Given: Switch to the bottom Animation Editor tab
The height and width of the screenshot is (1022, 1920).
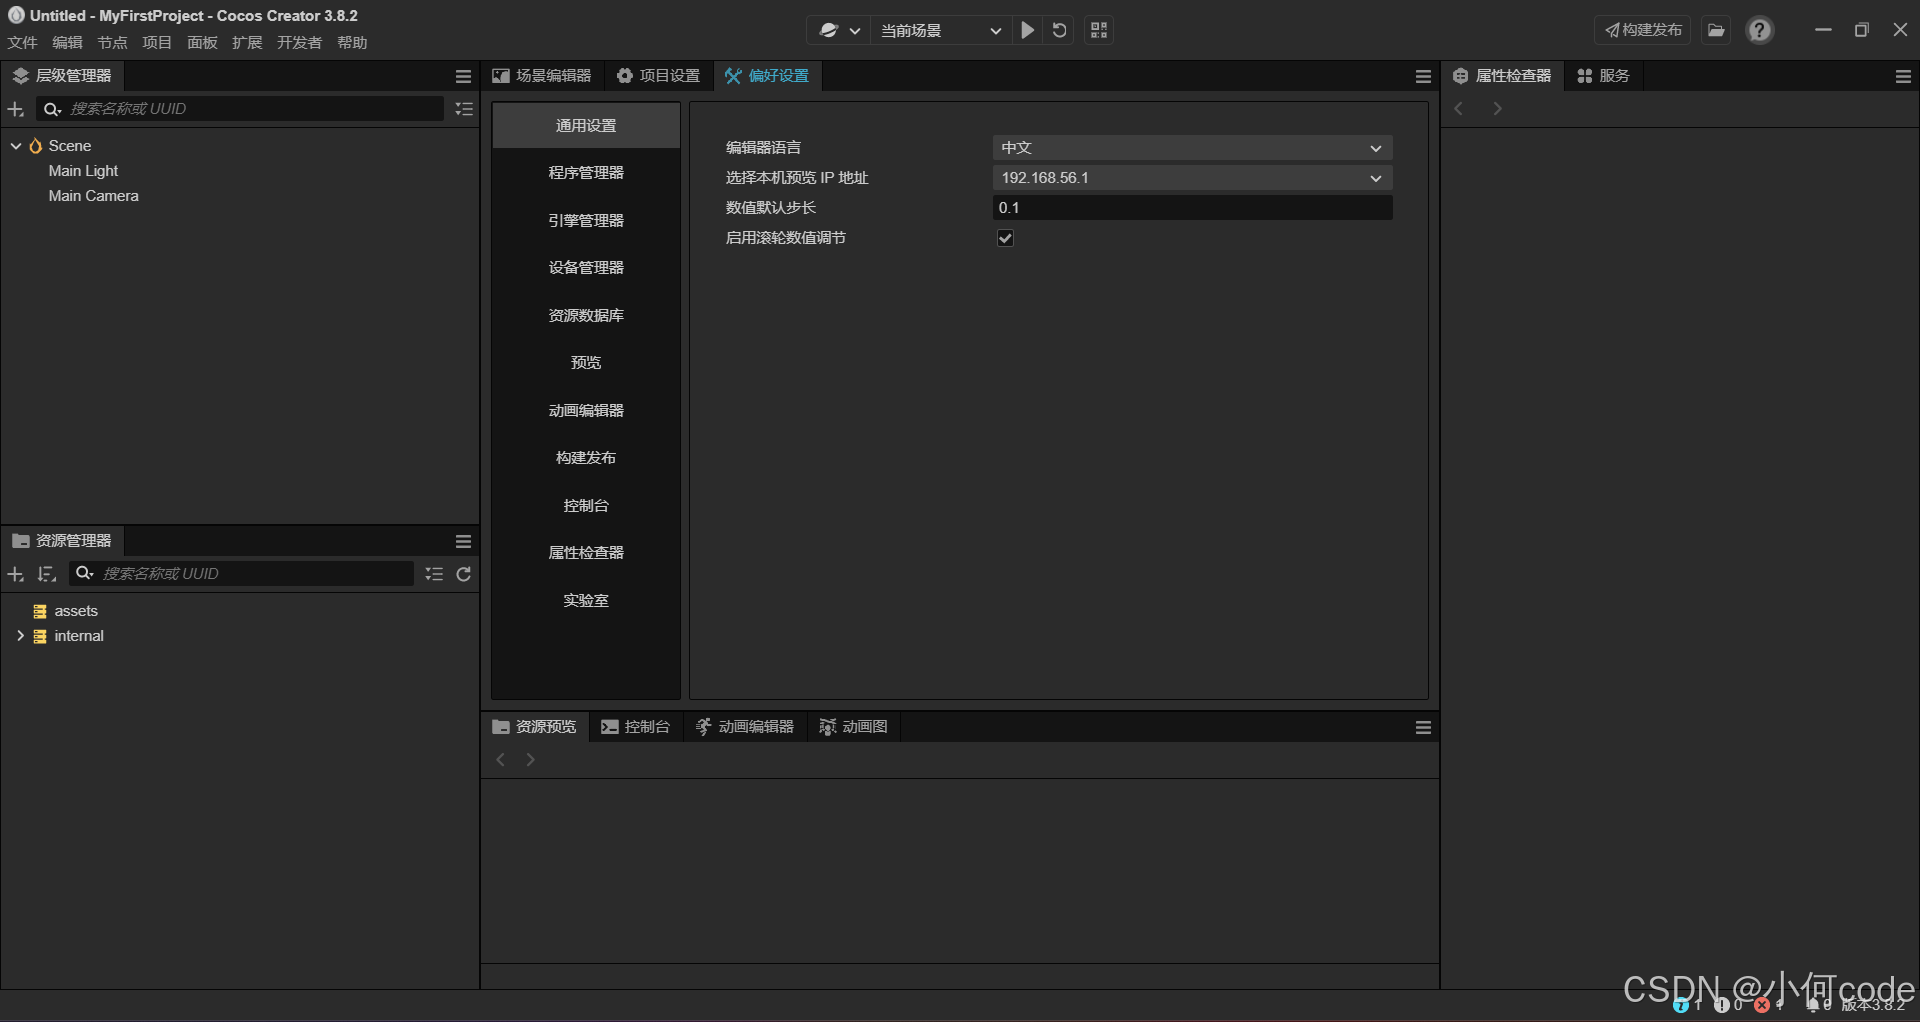Looking at the screenshot, I should pyautogui.click(x=745, y=727).
